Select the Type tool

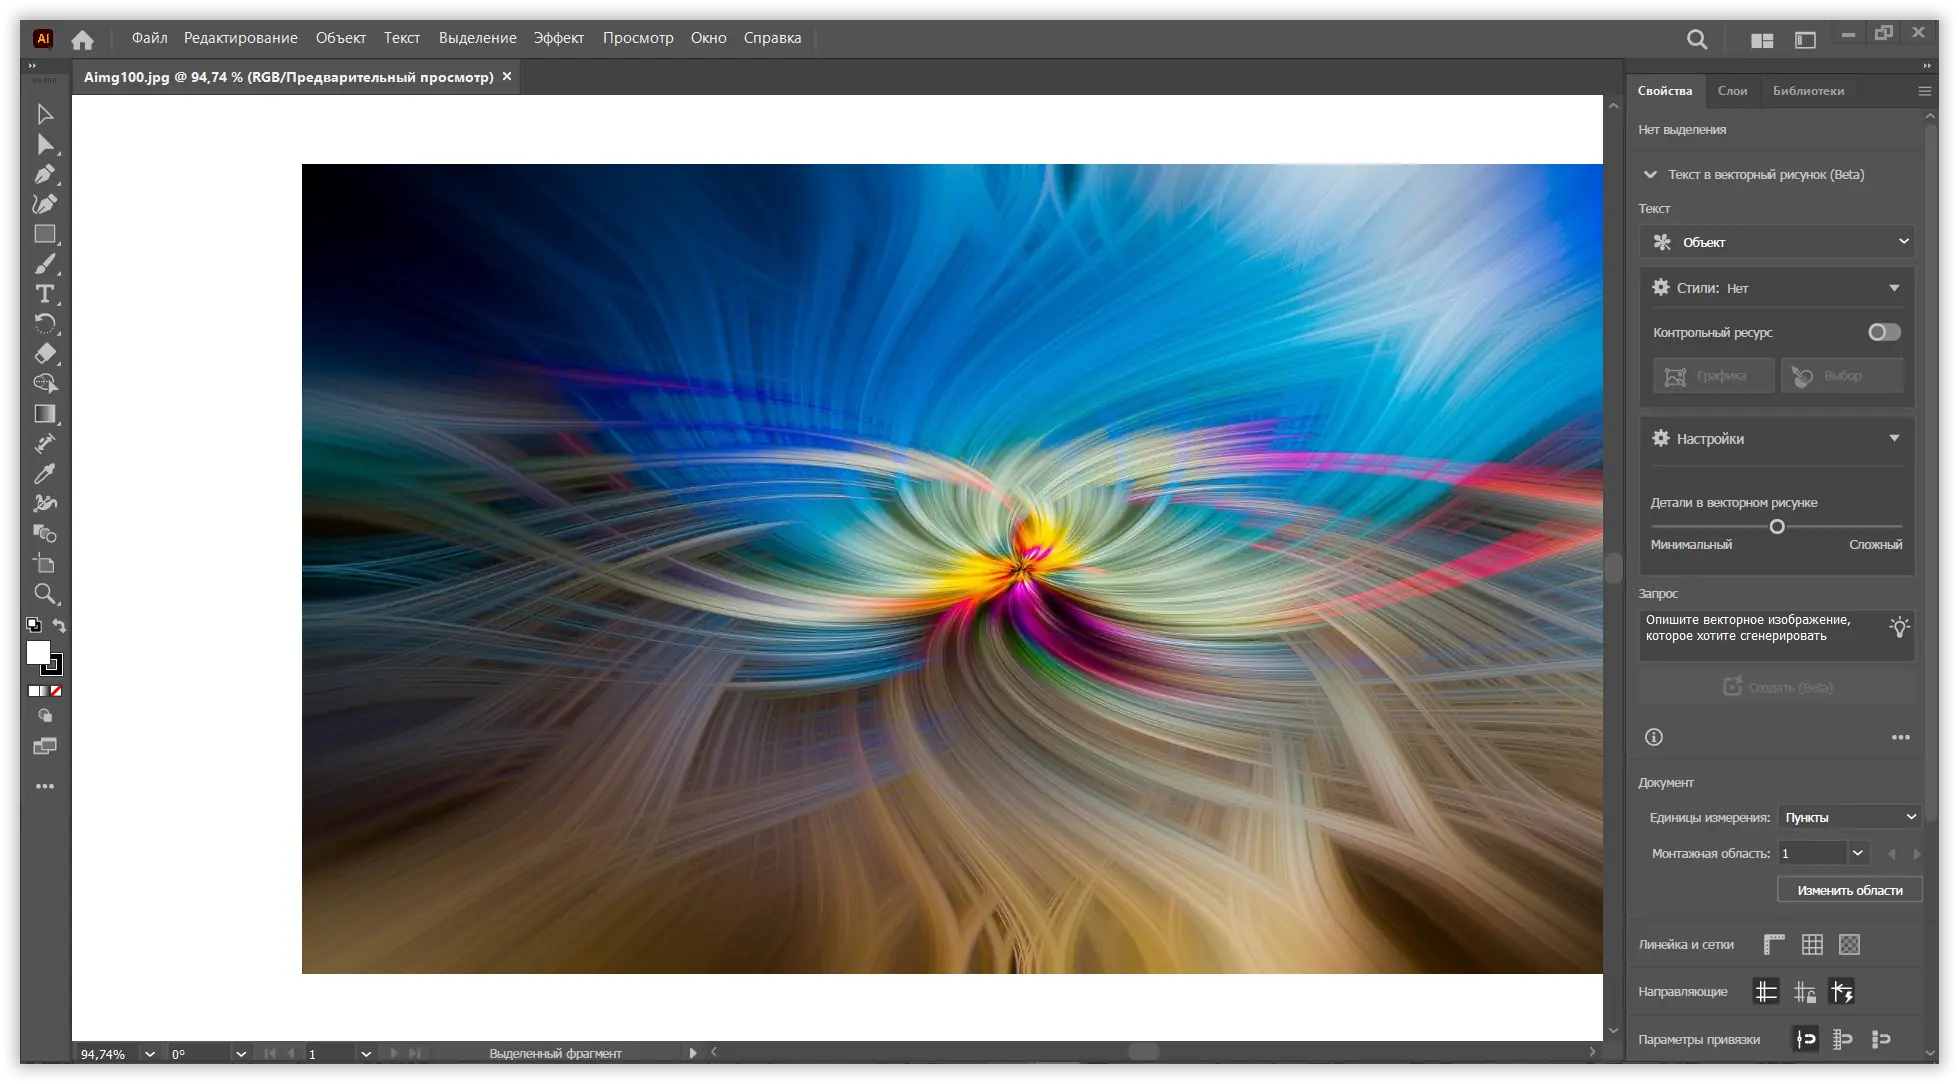44,294
